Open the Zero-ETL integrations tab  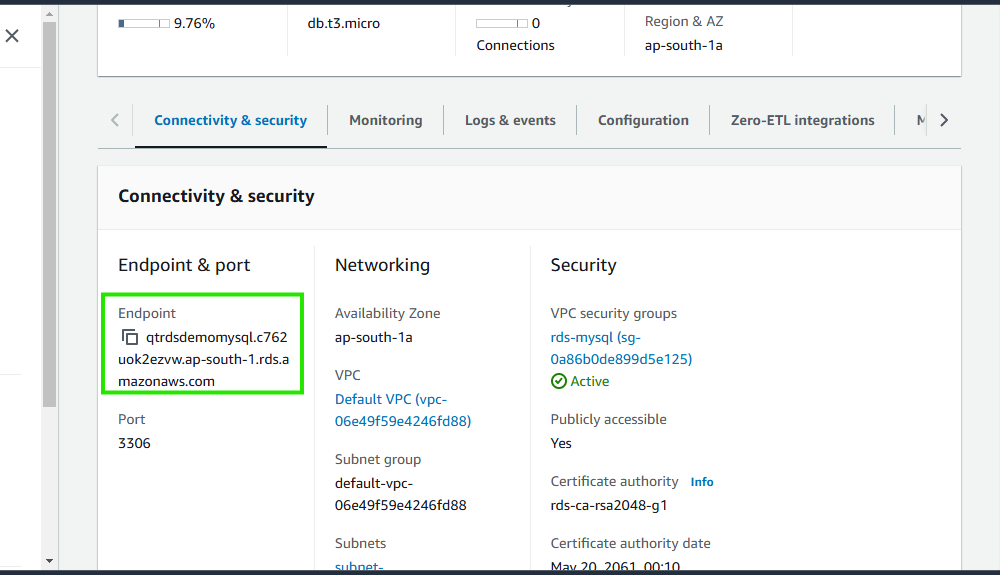pyautogui.click(x=802, y=120)
